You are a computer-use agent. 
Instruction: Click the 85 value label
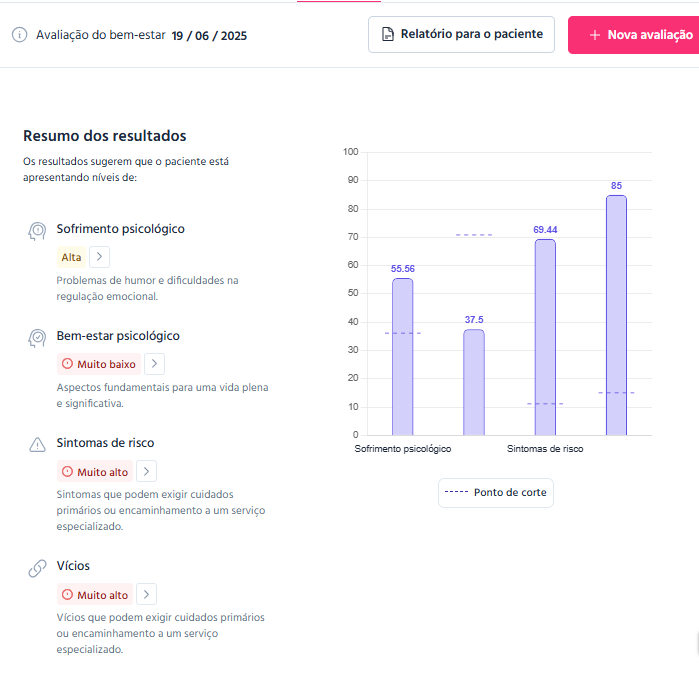pyautogui.click(x=616, y=185)
